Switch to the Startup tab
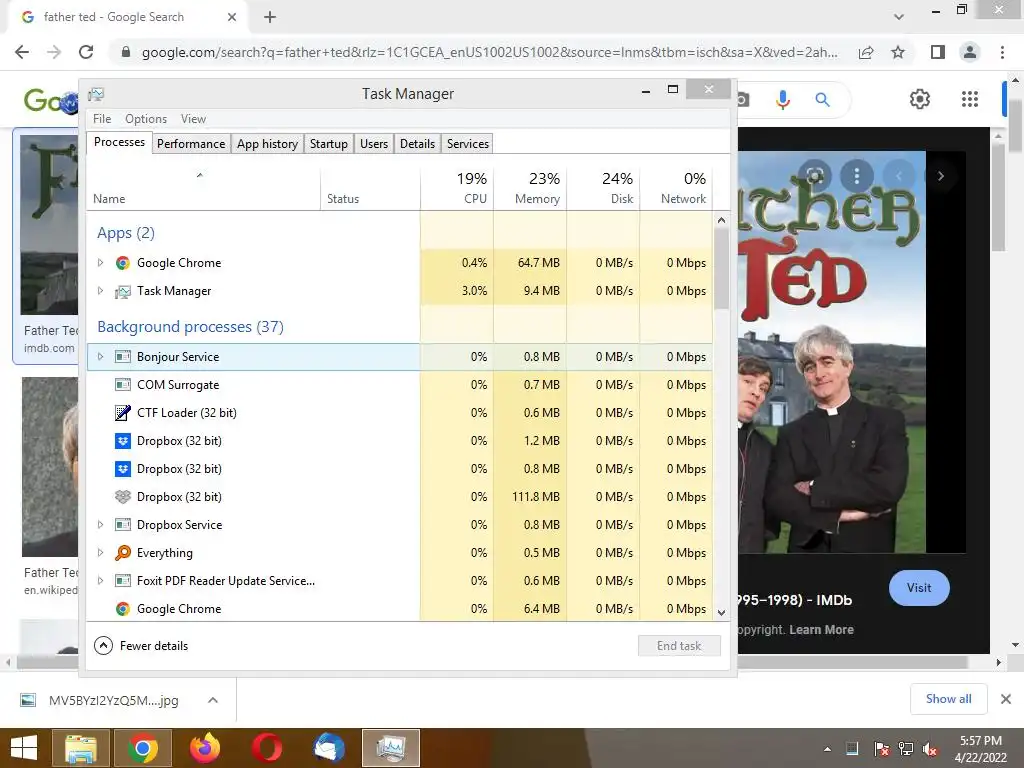Viewport: 1024px width, 768px height. [328, 144]
